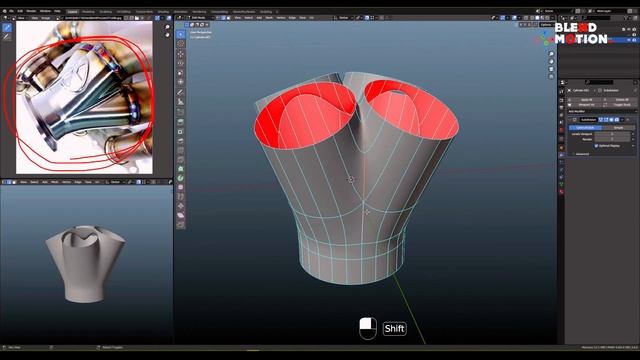Click the Outliner search field
640x360 pixels.
(x=596, y=18)
